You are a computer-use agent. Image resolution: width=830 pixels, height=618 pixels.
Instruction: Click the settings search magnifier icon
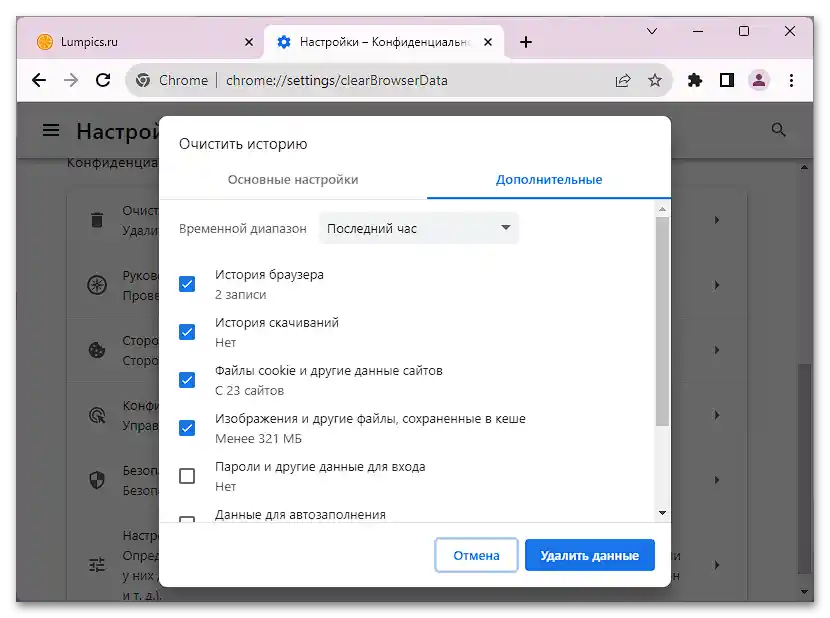778,130
